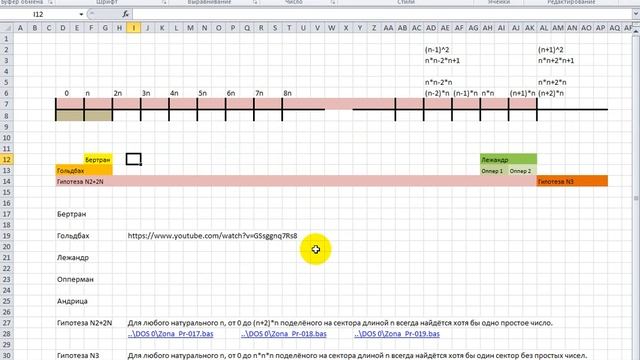
Task: Select column header AD
Action: click(431, 28)
